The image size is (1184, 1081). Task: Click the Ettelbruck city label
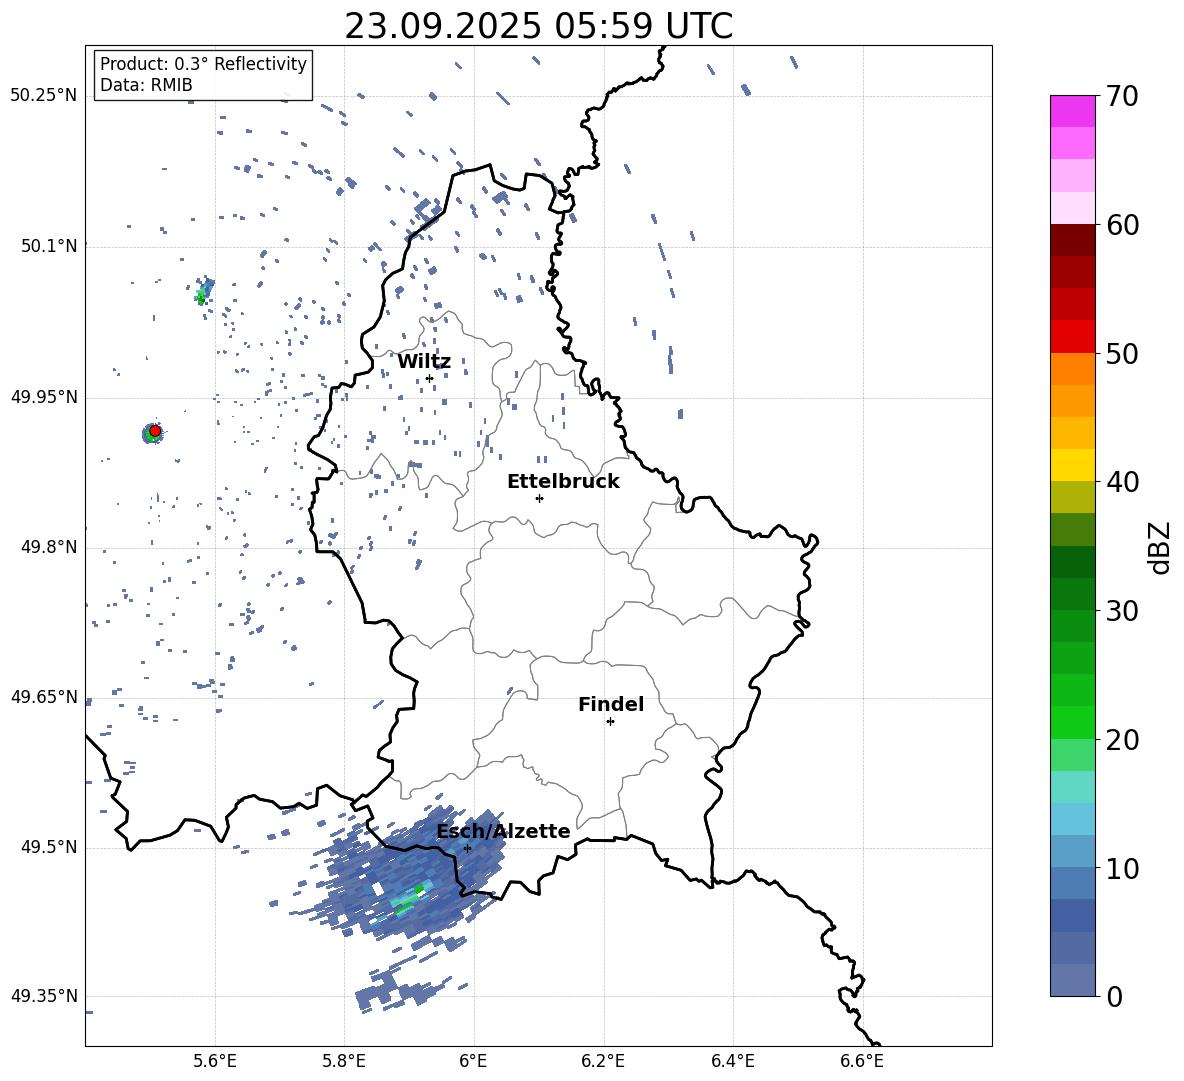563,482
